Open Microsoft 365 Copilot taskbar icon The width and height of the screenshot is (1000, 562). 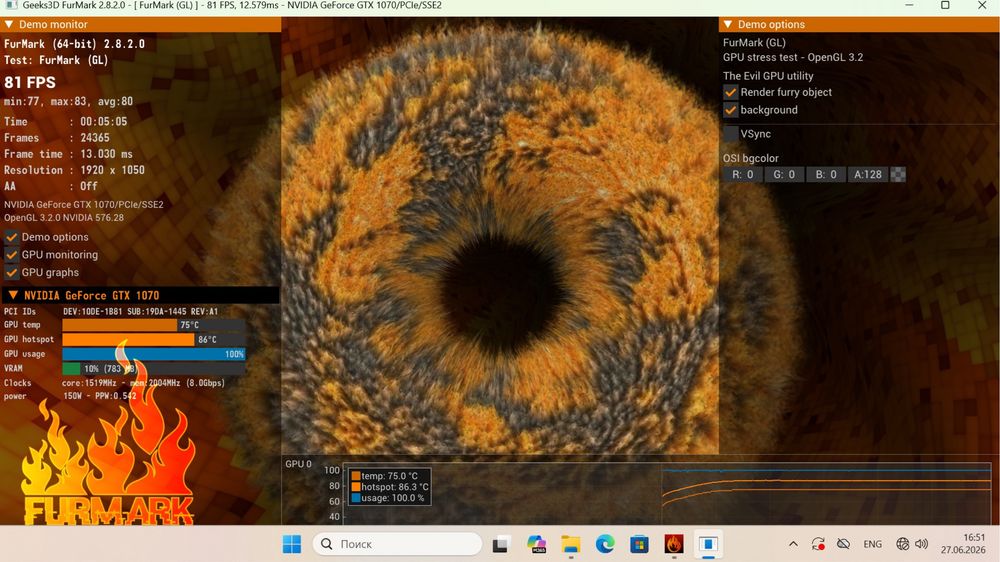point(536,544)
